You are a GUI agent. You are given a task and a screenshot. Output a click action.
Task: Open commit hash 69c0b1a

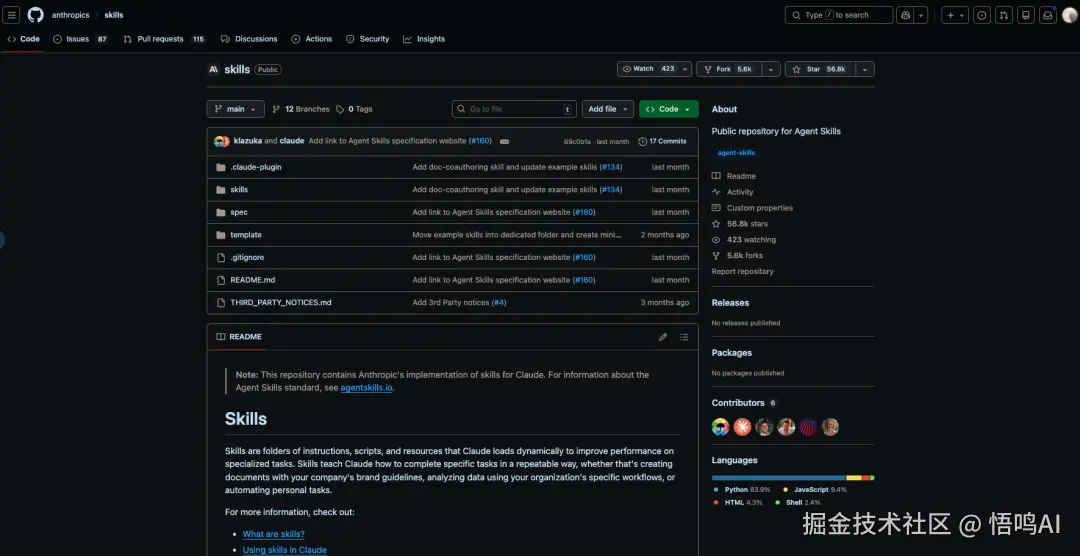click(577, 142)
